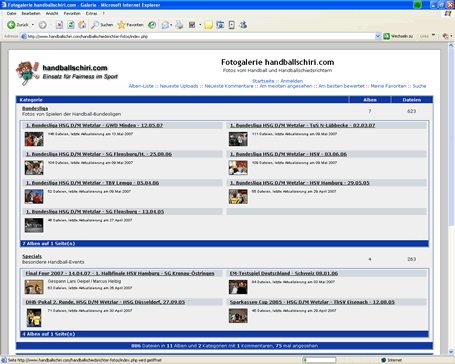
Task: Open the edit button dropdown arrow
Action: click(200, 25)
